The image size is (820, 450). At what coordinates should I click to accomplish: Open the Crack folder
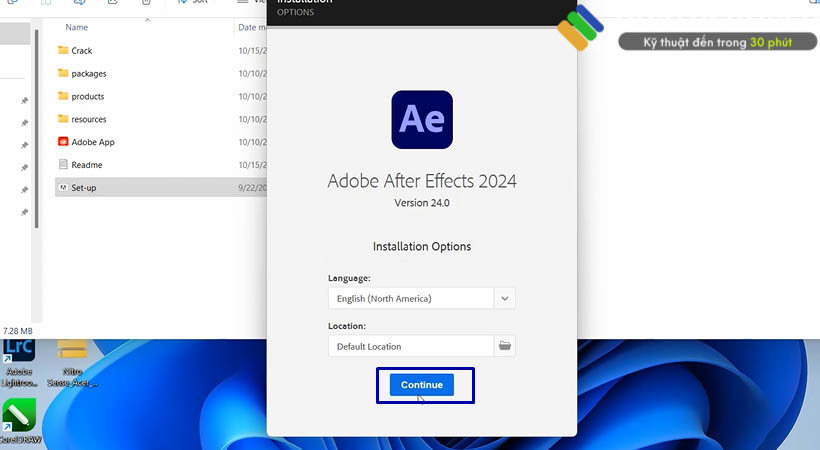tap(81, 51)
